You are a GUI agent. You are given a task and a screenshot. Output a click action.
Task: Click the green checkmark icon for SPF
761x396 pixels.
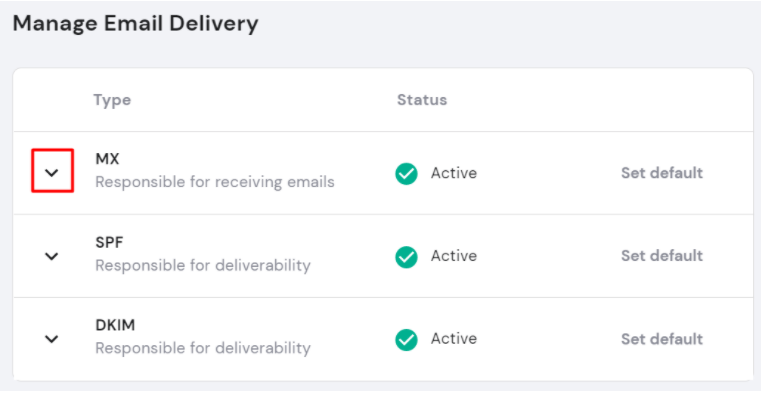tap(406, 257)
